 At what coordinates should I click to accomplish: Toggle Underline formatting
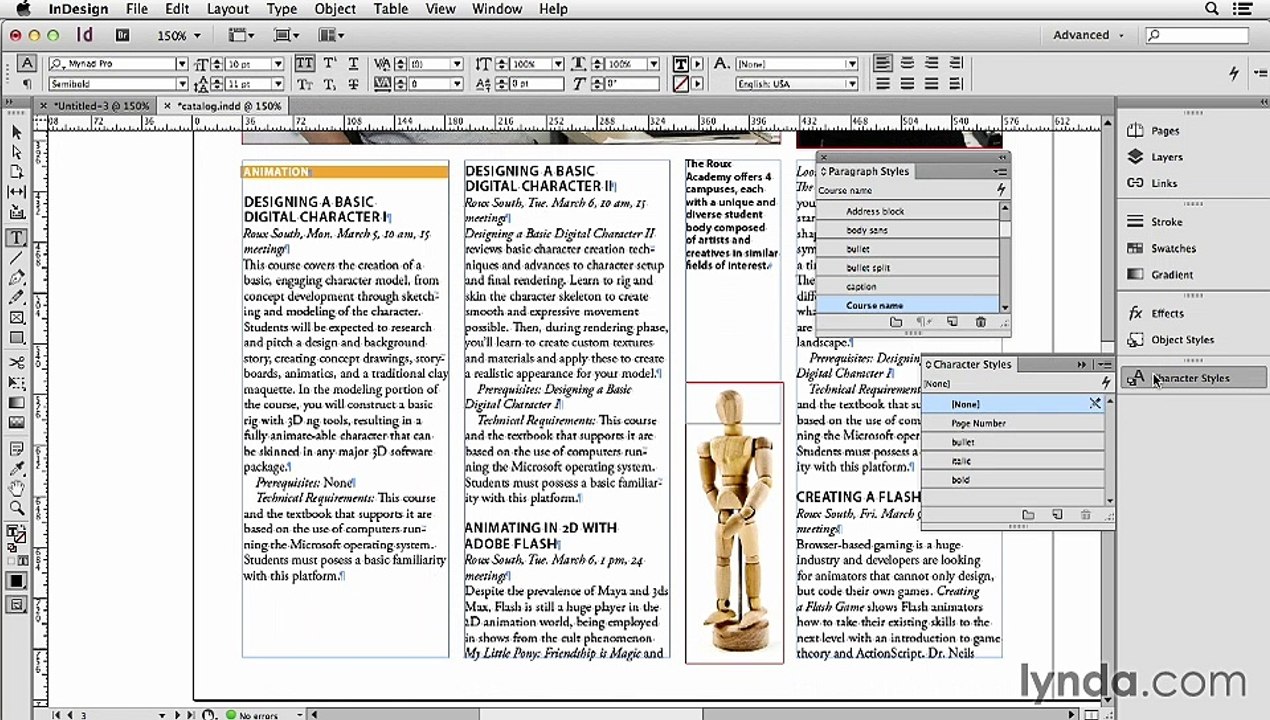click(352, 63)
